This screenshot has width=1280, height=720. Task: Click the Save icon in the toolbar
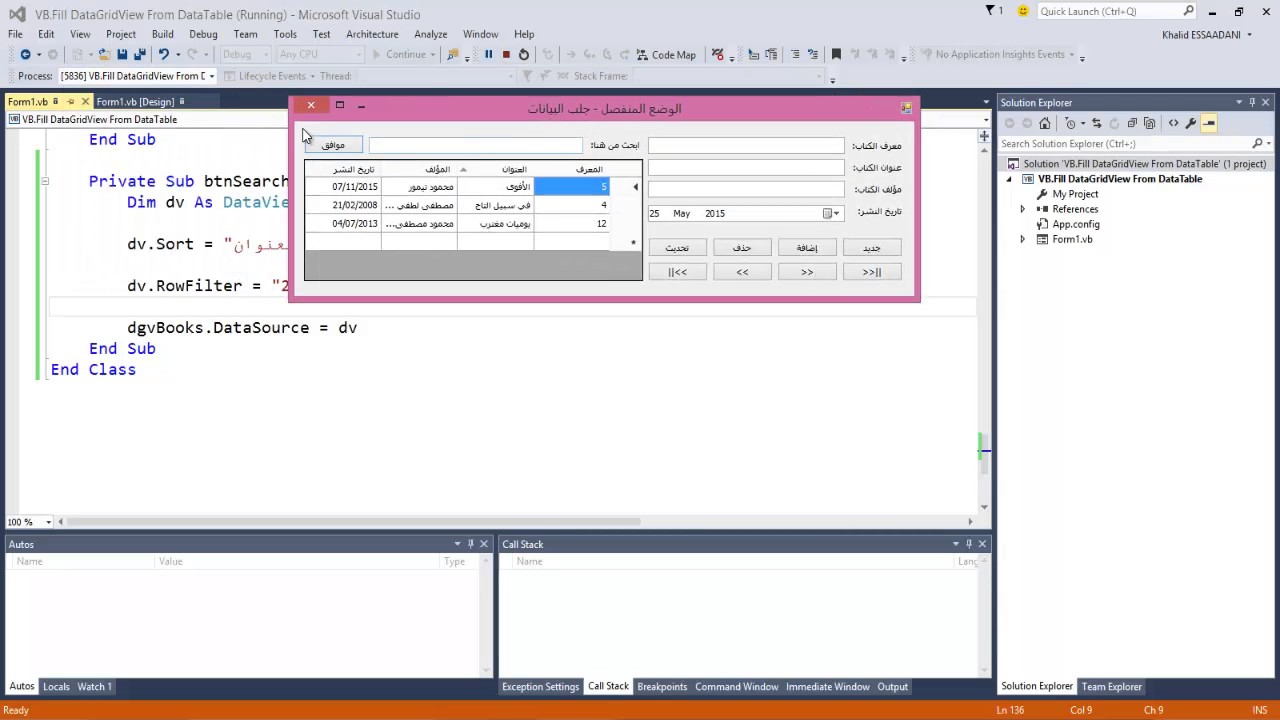click(x=122, y=55)
